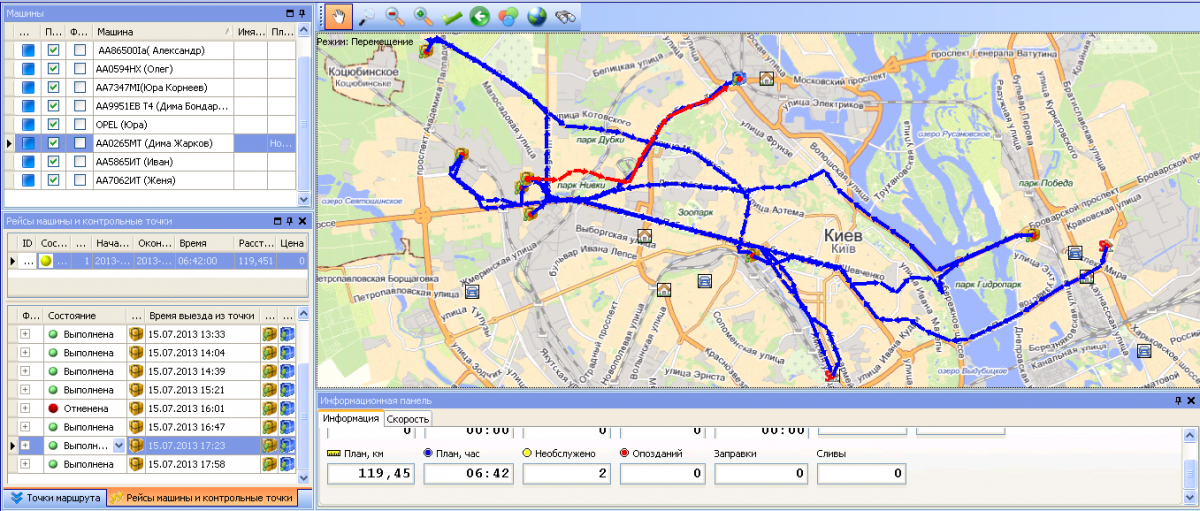Screen dimensions: 1200x511
Task: Click the magnifier zoom tool
Action: pos(367,16)
